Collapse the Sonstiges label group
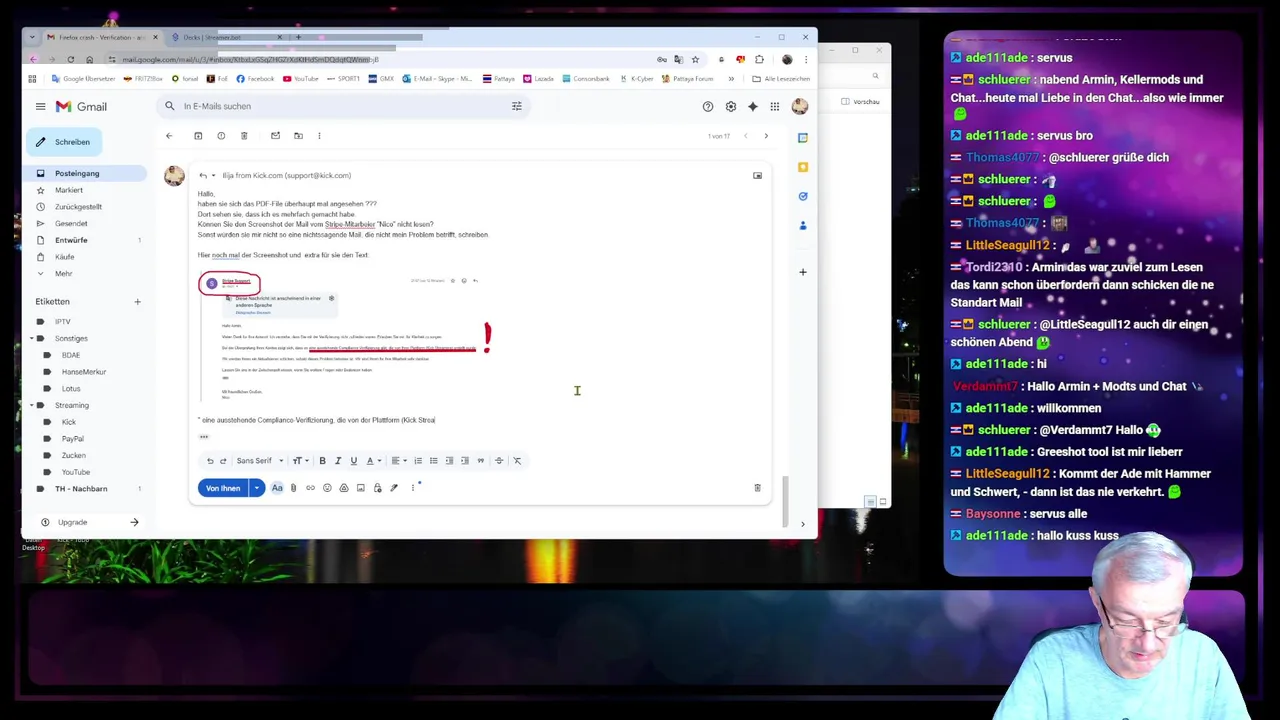Screen dimensions: 1280x720 tap(31, 338)
